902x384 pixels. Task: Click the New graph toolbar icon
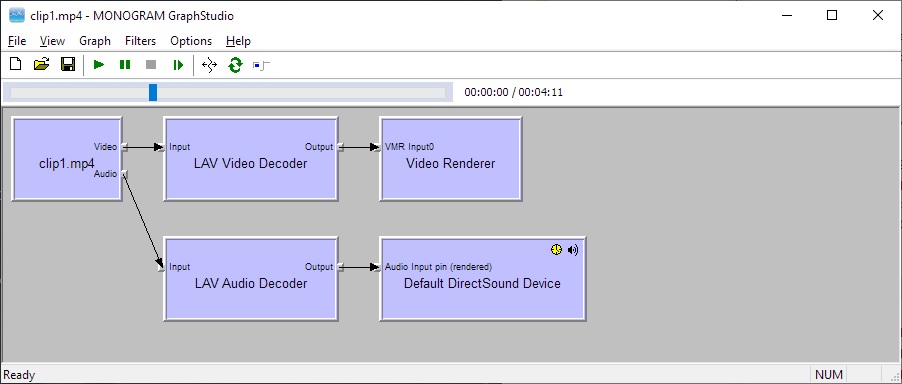(x=16, y=64)
